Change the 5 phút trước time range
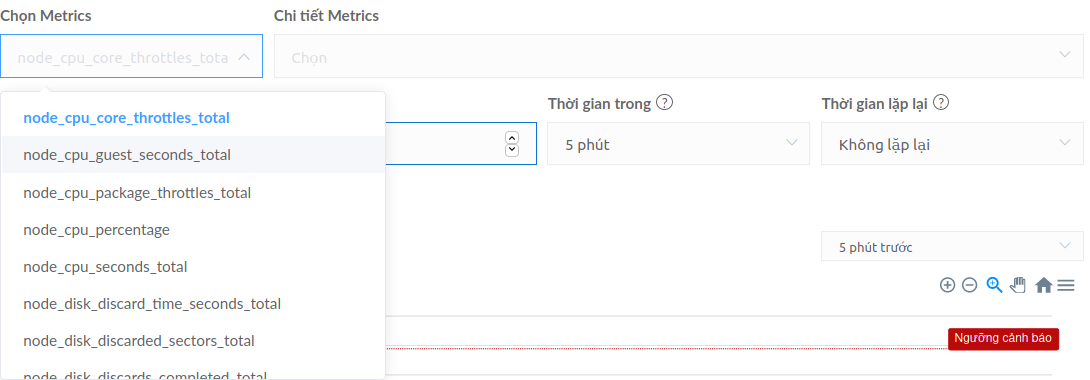Image resolution: width=1090 pixels, height=380 pixels. 952,247
